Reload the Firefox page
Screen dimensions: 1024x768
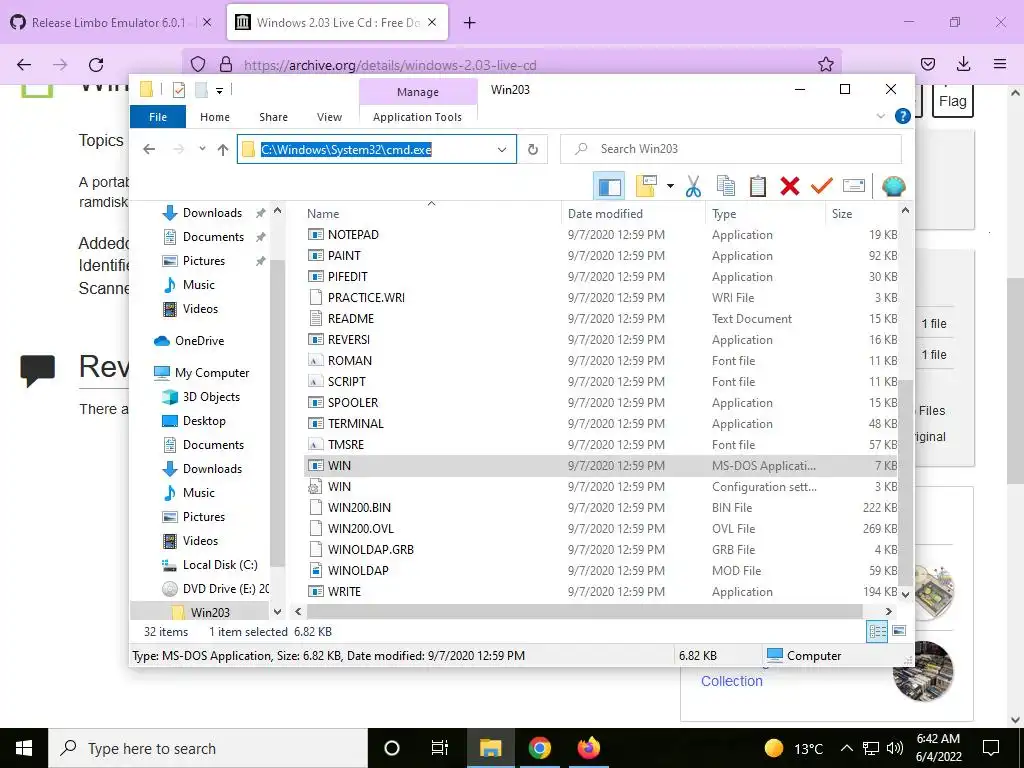[x=96, y=65]
